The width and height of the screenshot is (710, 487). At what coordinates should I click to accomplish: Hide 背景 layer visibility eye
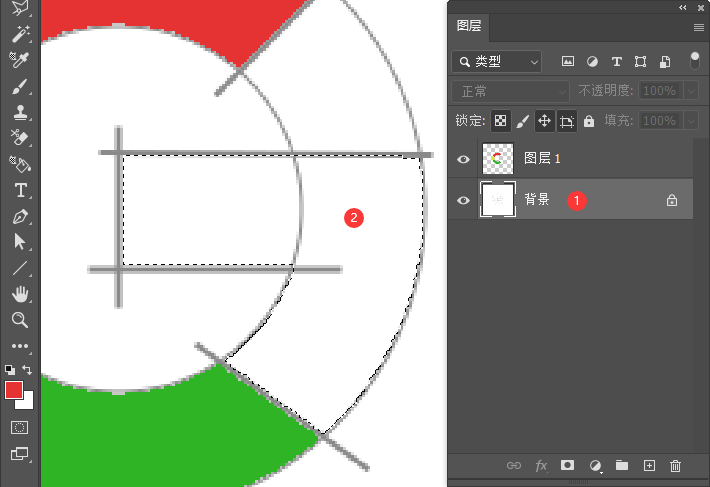[463, 200]
